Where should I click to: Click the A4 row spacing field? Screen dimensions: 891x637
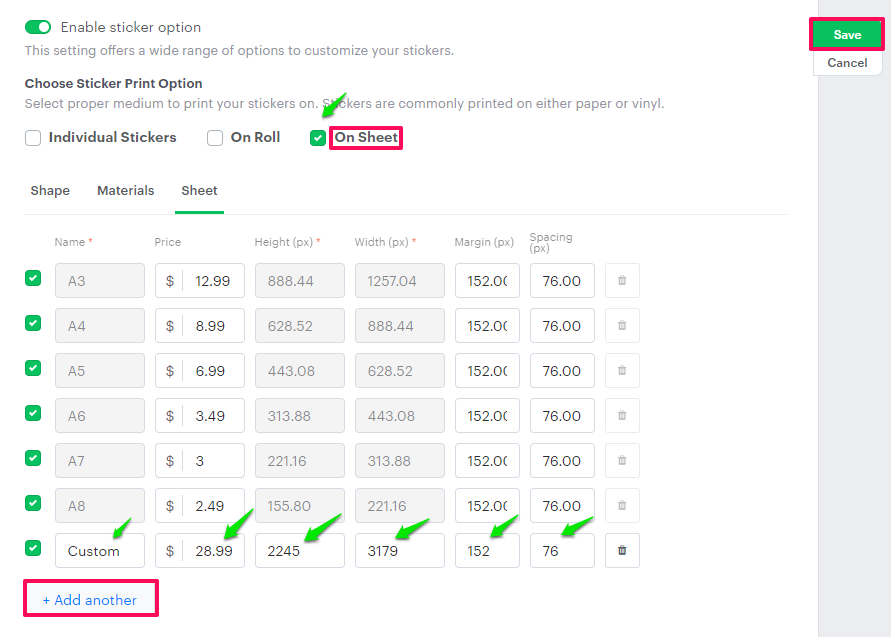pyautogui.click(x=562, y=326)
